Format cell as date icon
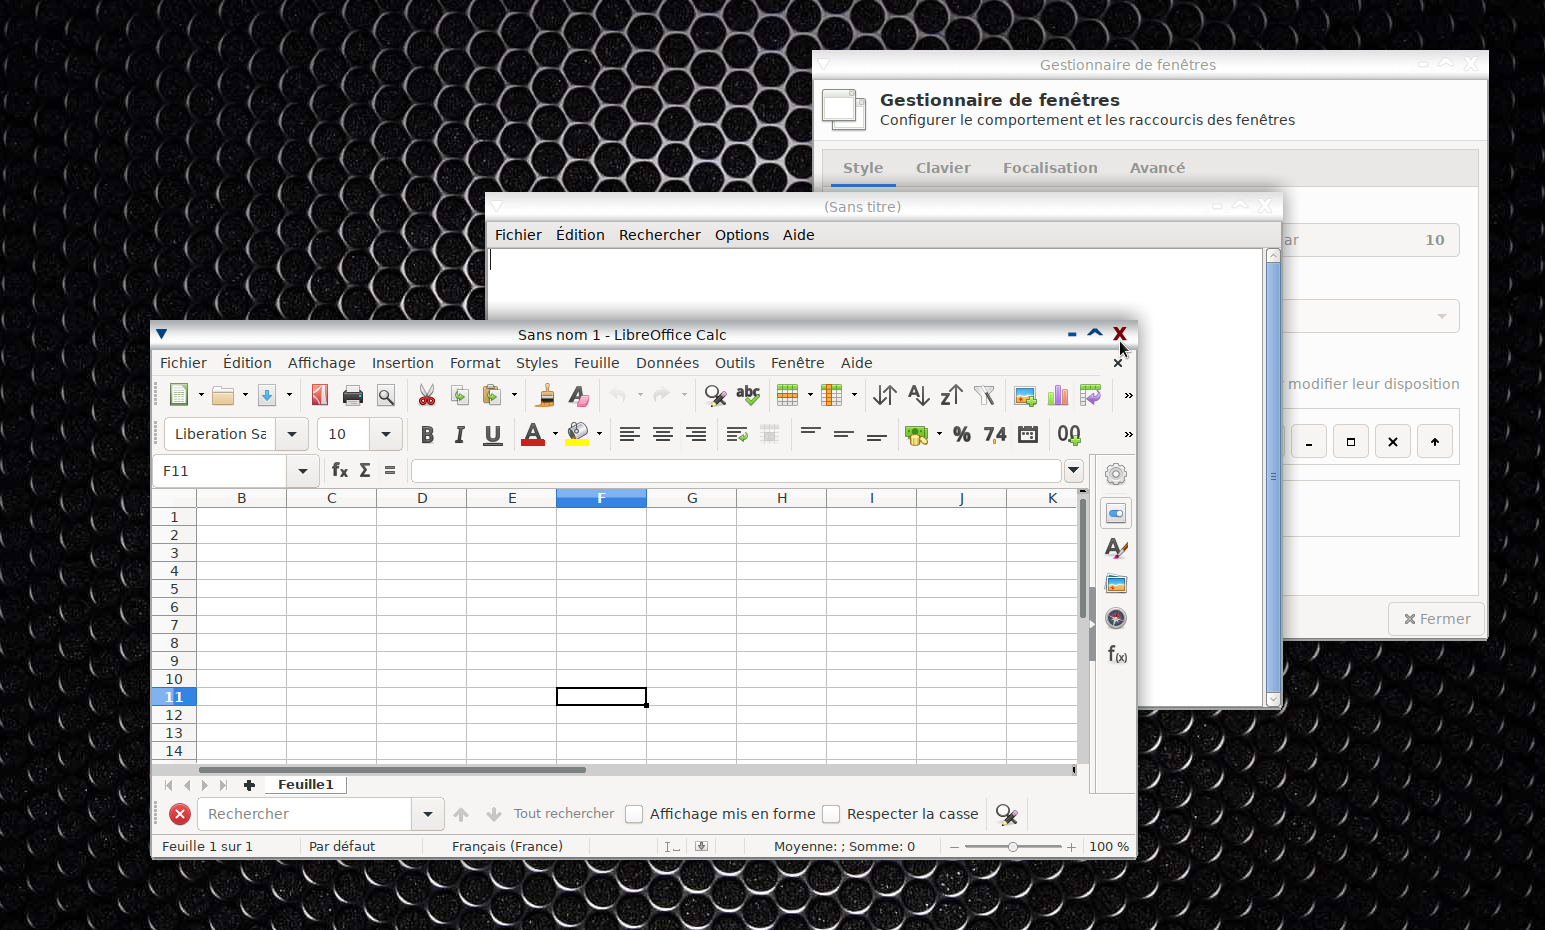 pos(1028,434)
